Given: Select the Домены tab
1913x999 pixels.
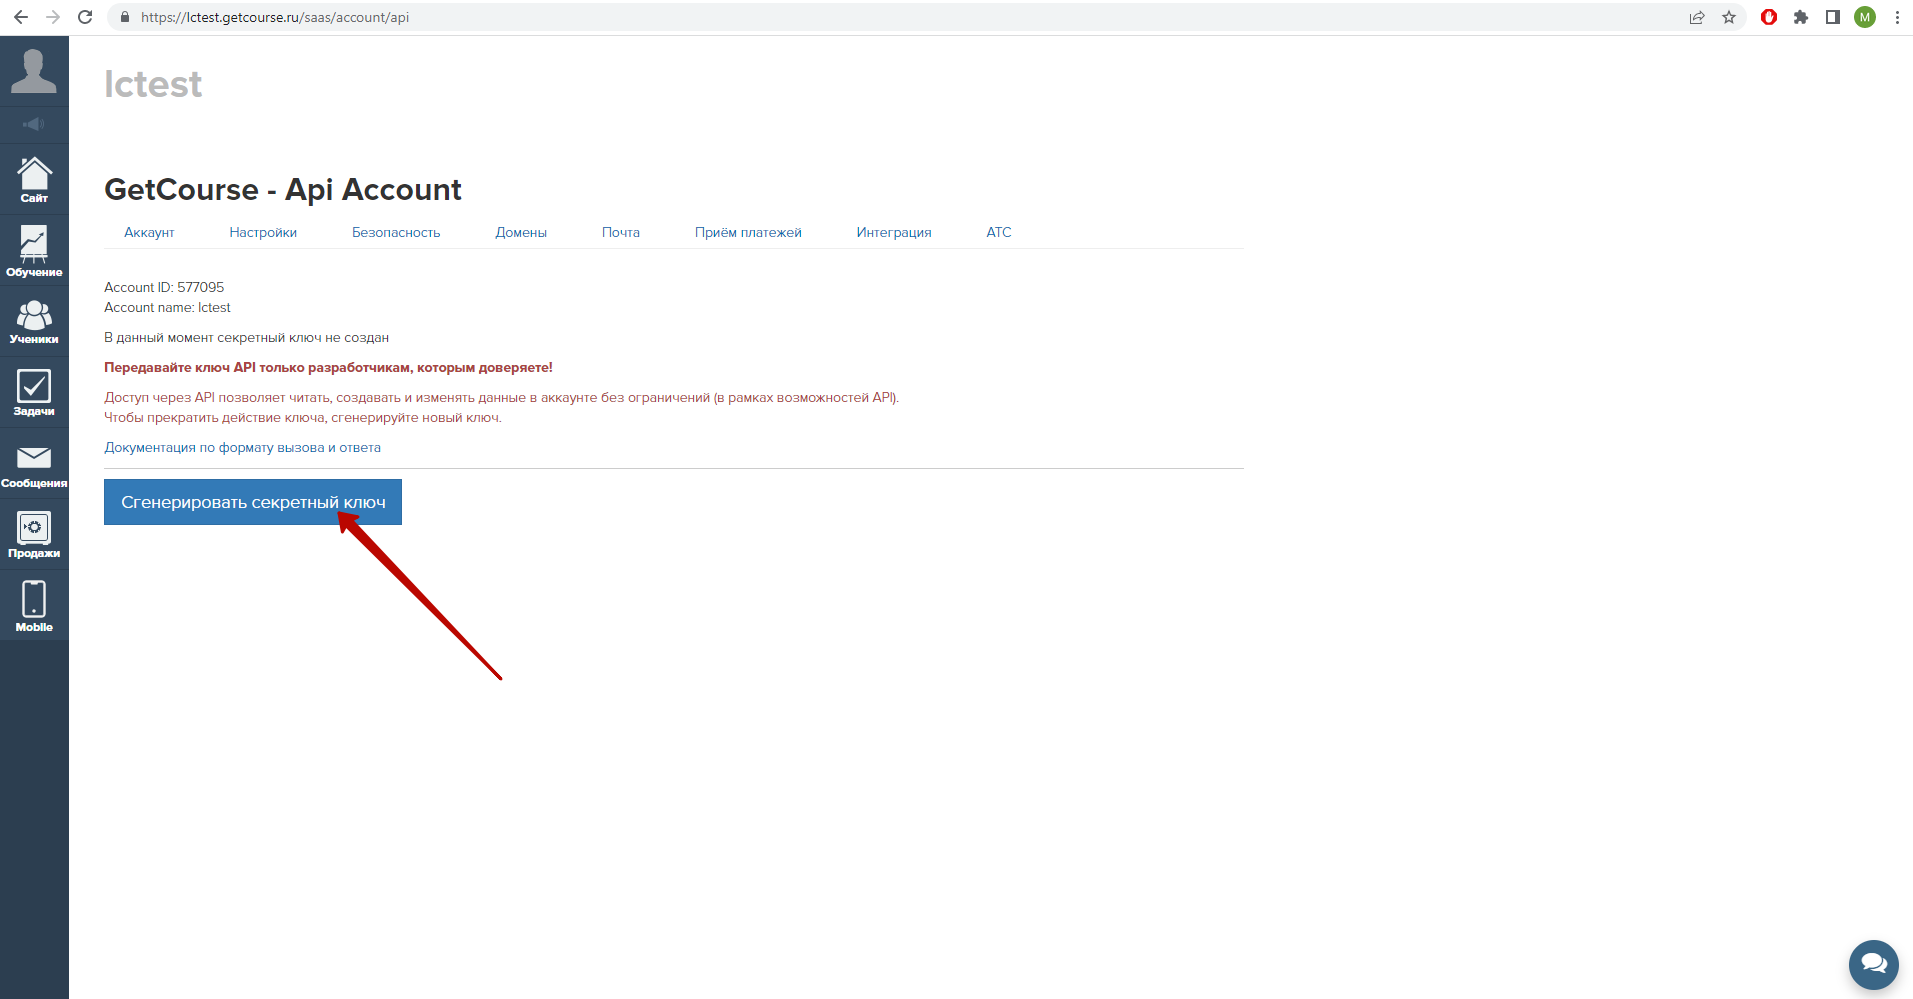Looking at the screenshot, I should pos(521,232).
